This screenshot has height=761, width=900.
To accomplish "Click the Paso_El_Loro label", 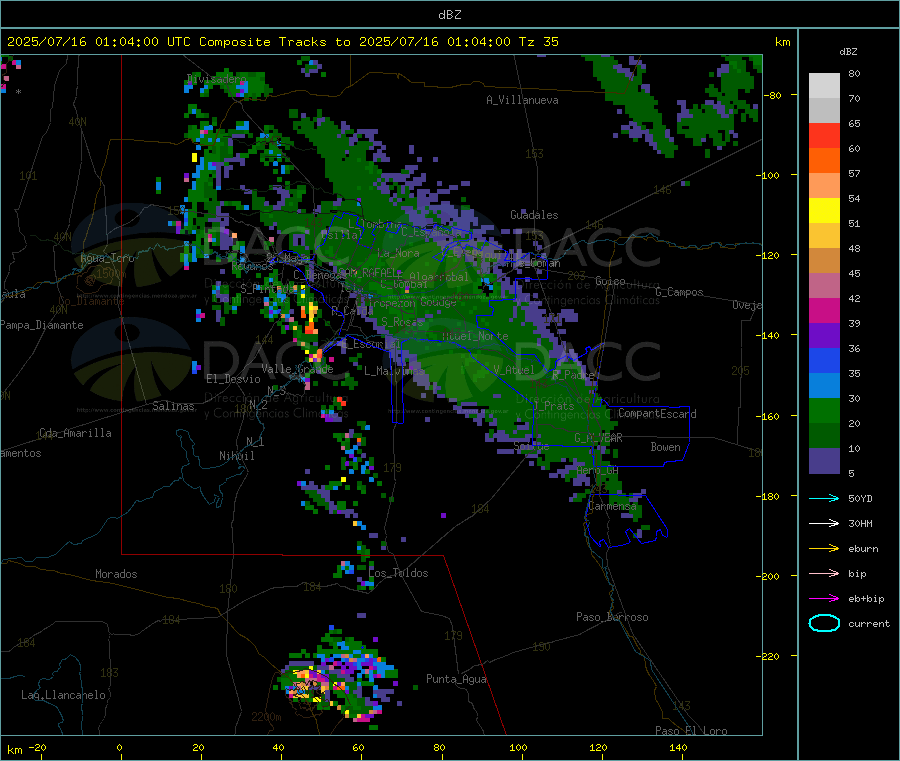I will point(691,731).
